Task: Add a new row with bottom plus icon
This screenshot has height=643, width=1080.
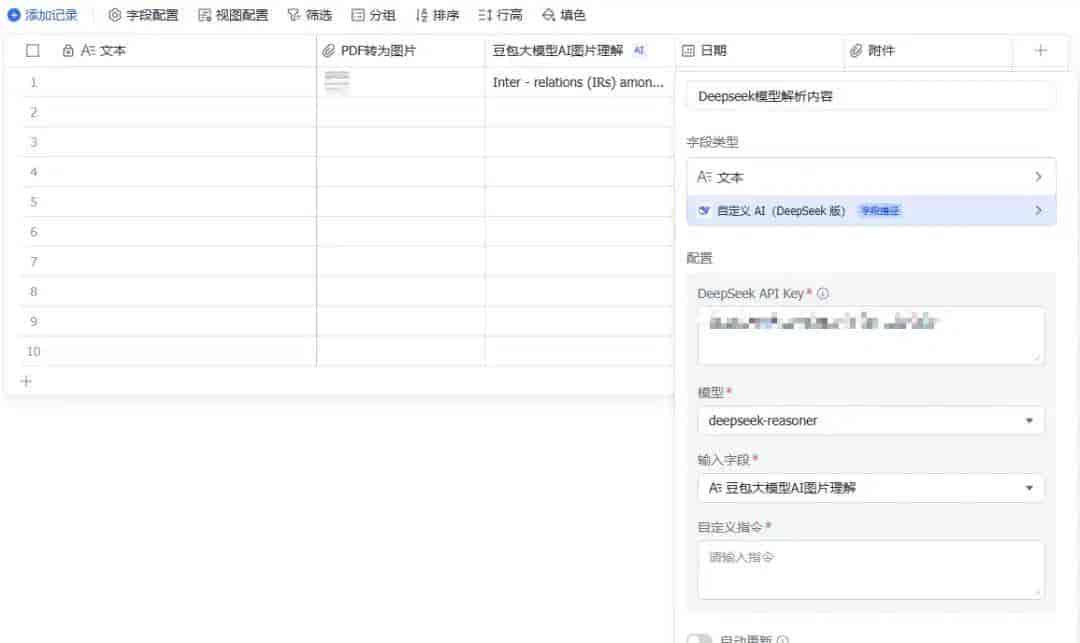Action: (26, 381)
